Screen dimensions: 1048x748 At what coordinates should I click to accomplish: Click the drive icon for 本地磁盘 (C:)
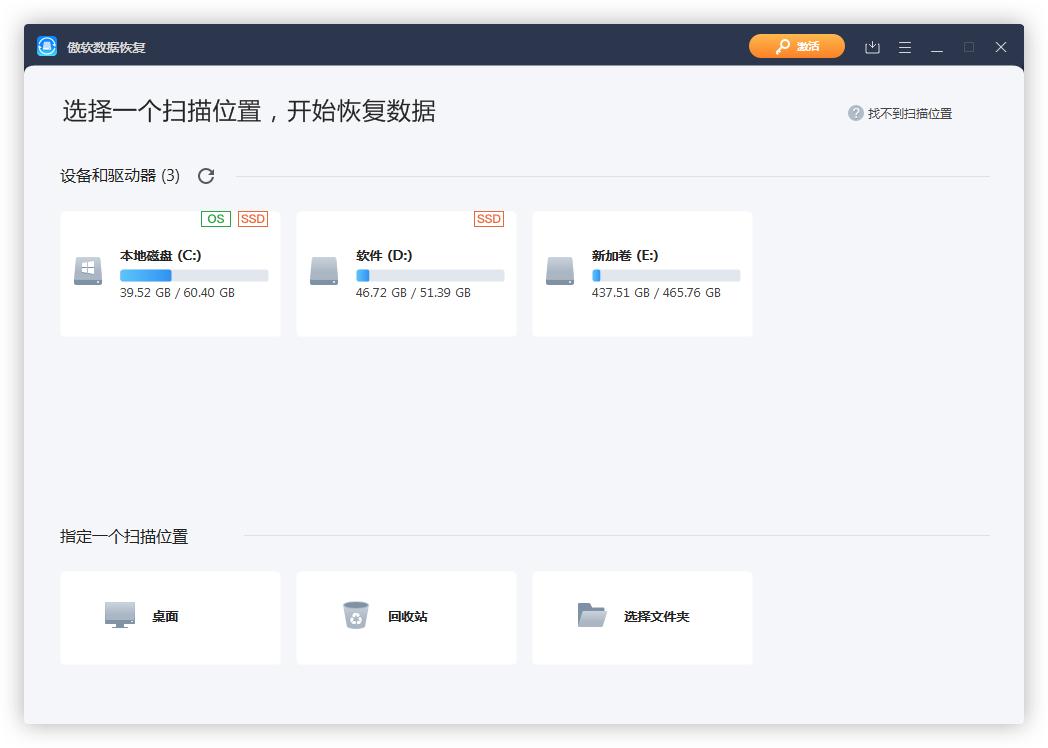[87, 270]
